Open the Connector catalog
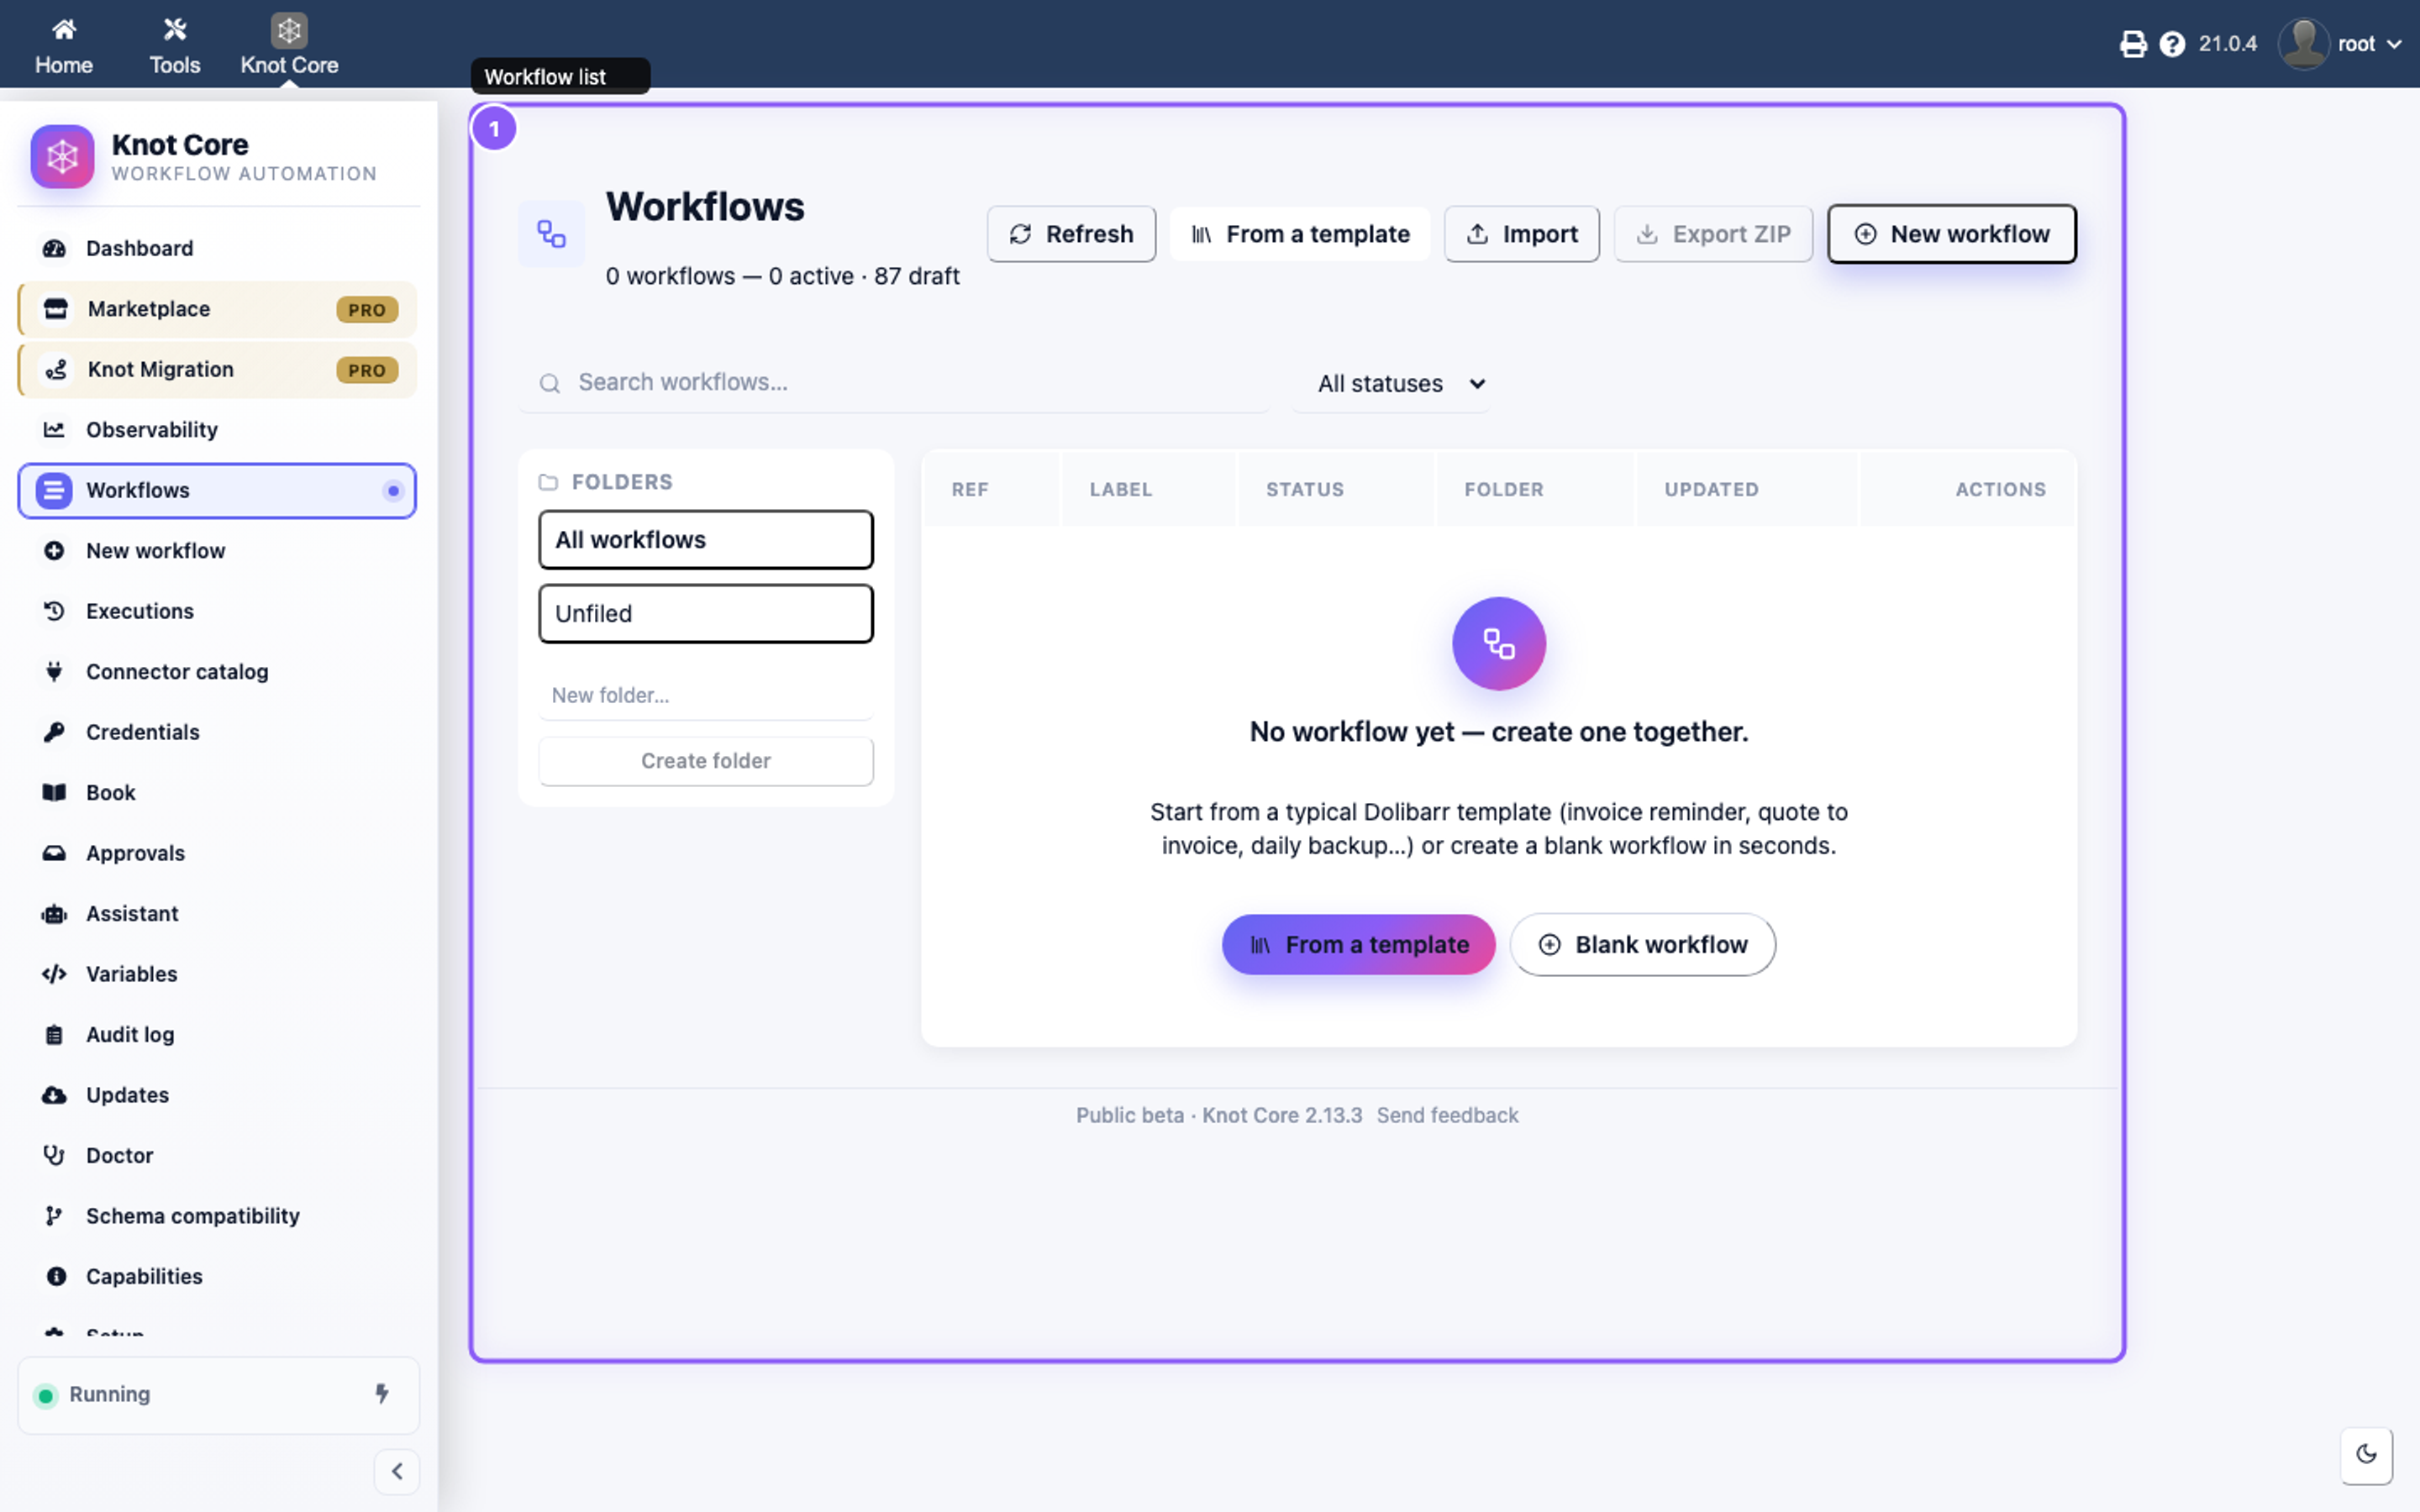2420x1512 pixels. [x=217, y=672]
